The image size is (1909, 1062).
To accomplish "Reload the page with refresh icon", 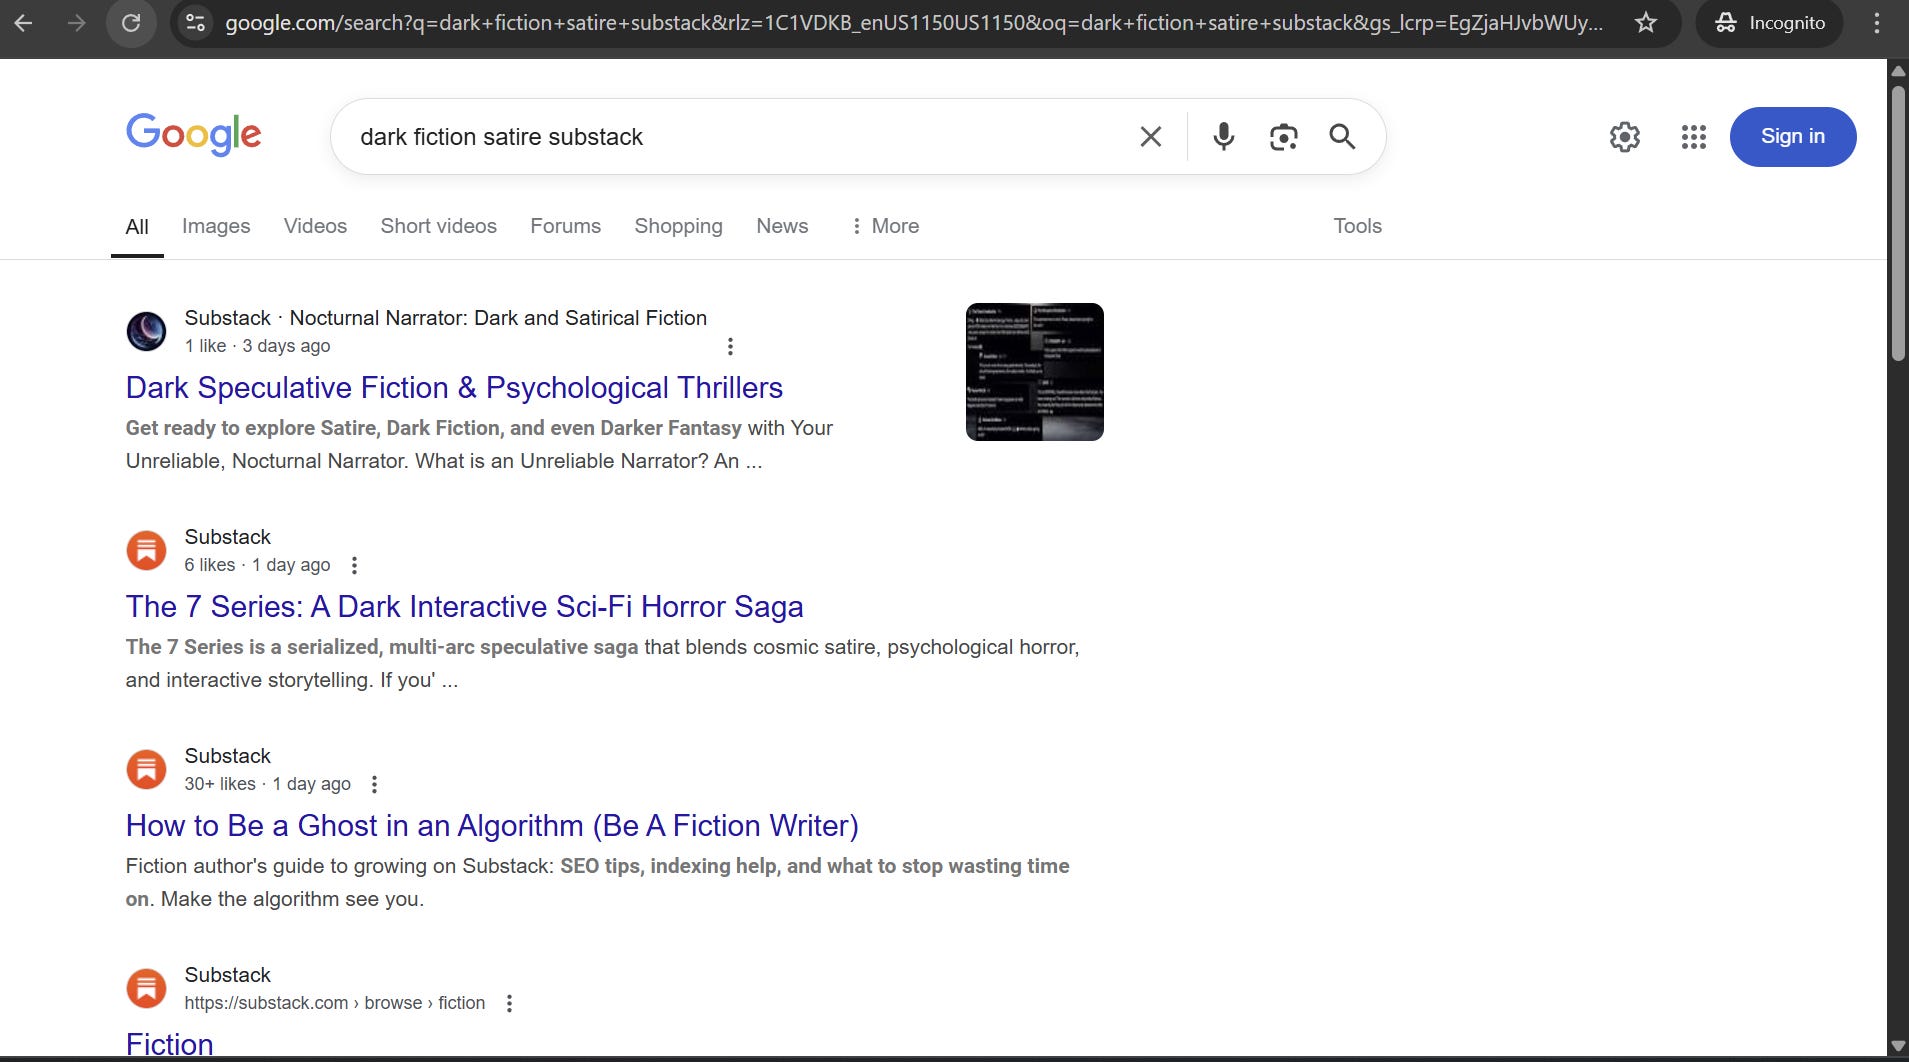I will click(131, 22).
